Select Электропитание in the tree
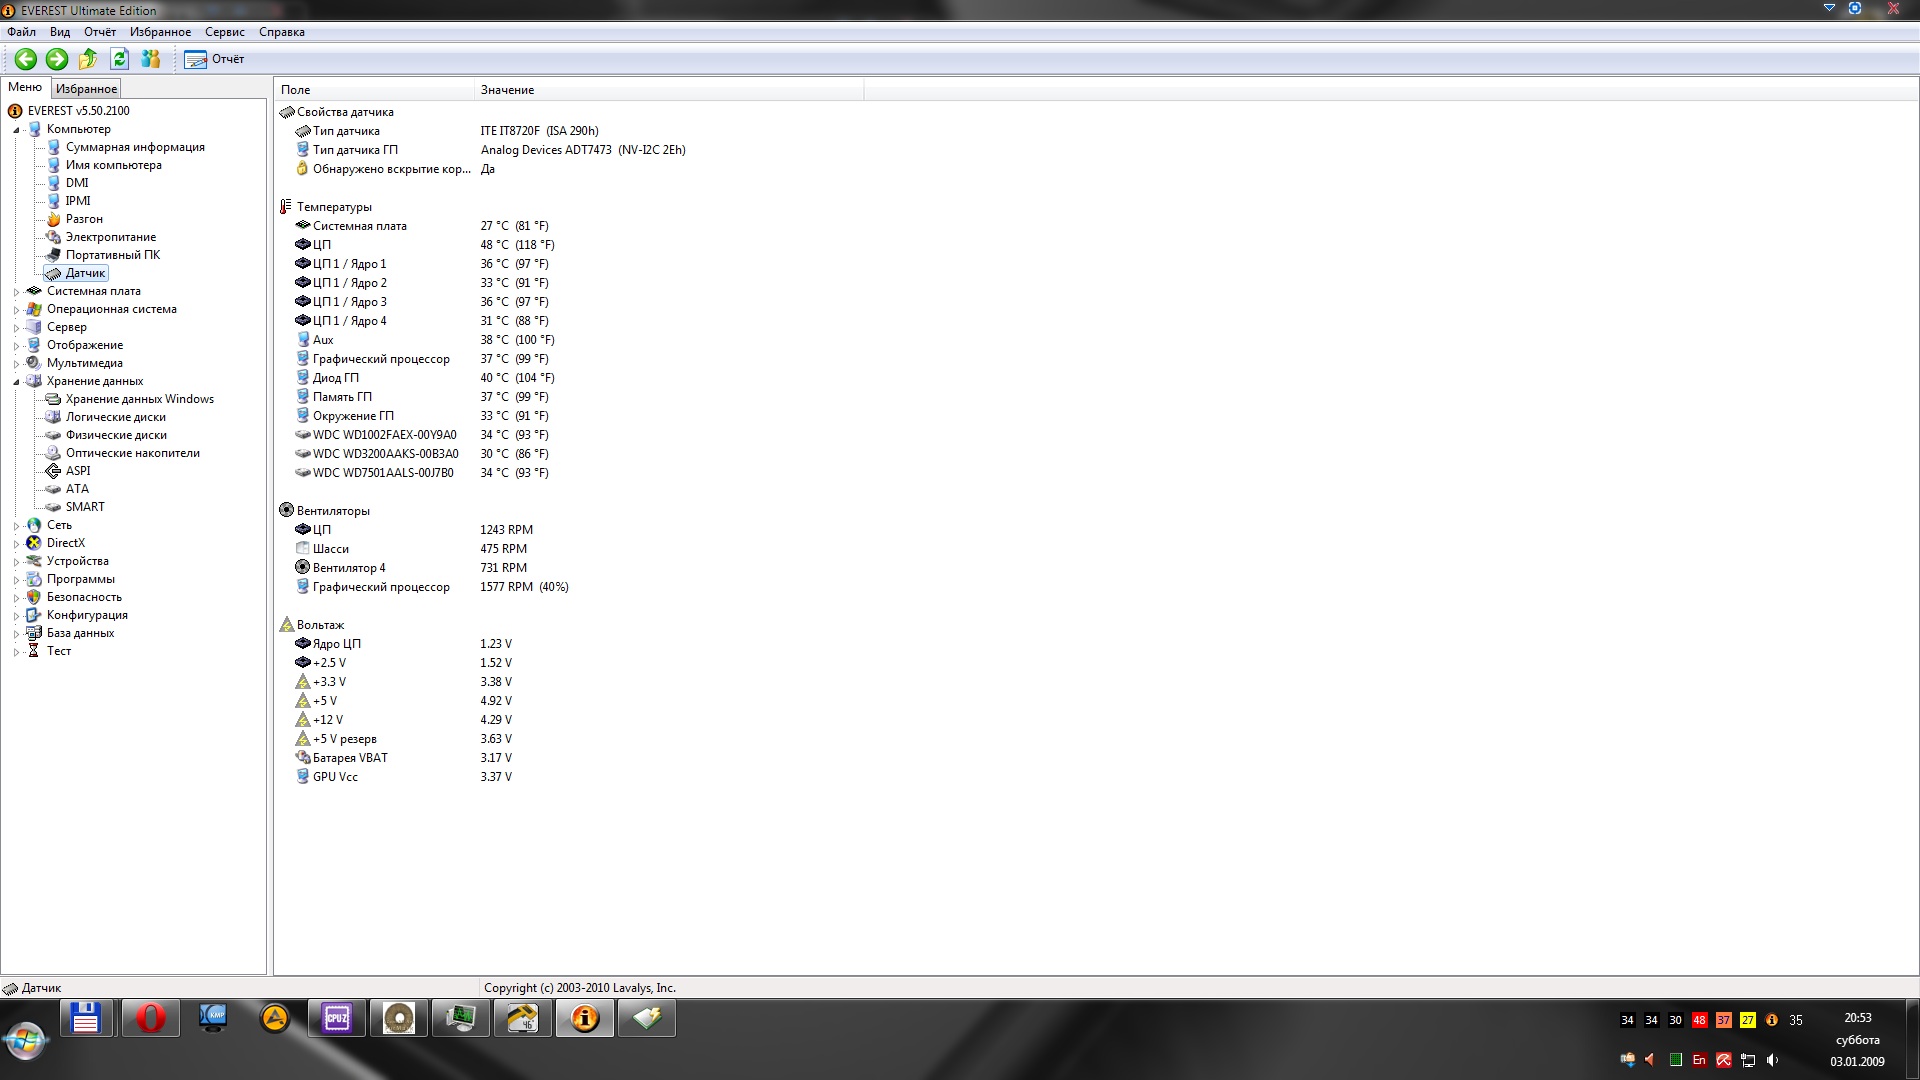This screenshot has height=1080, width=1920. [111, 237]
